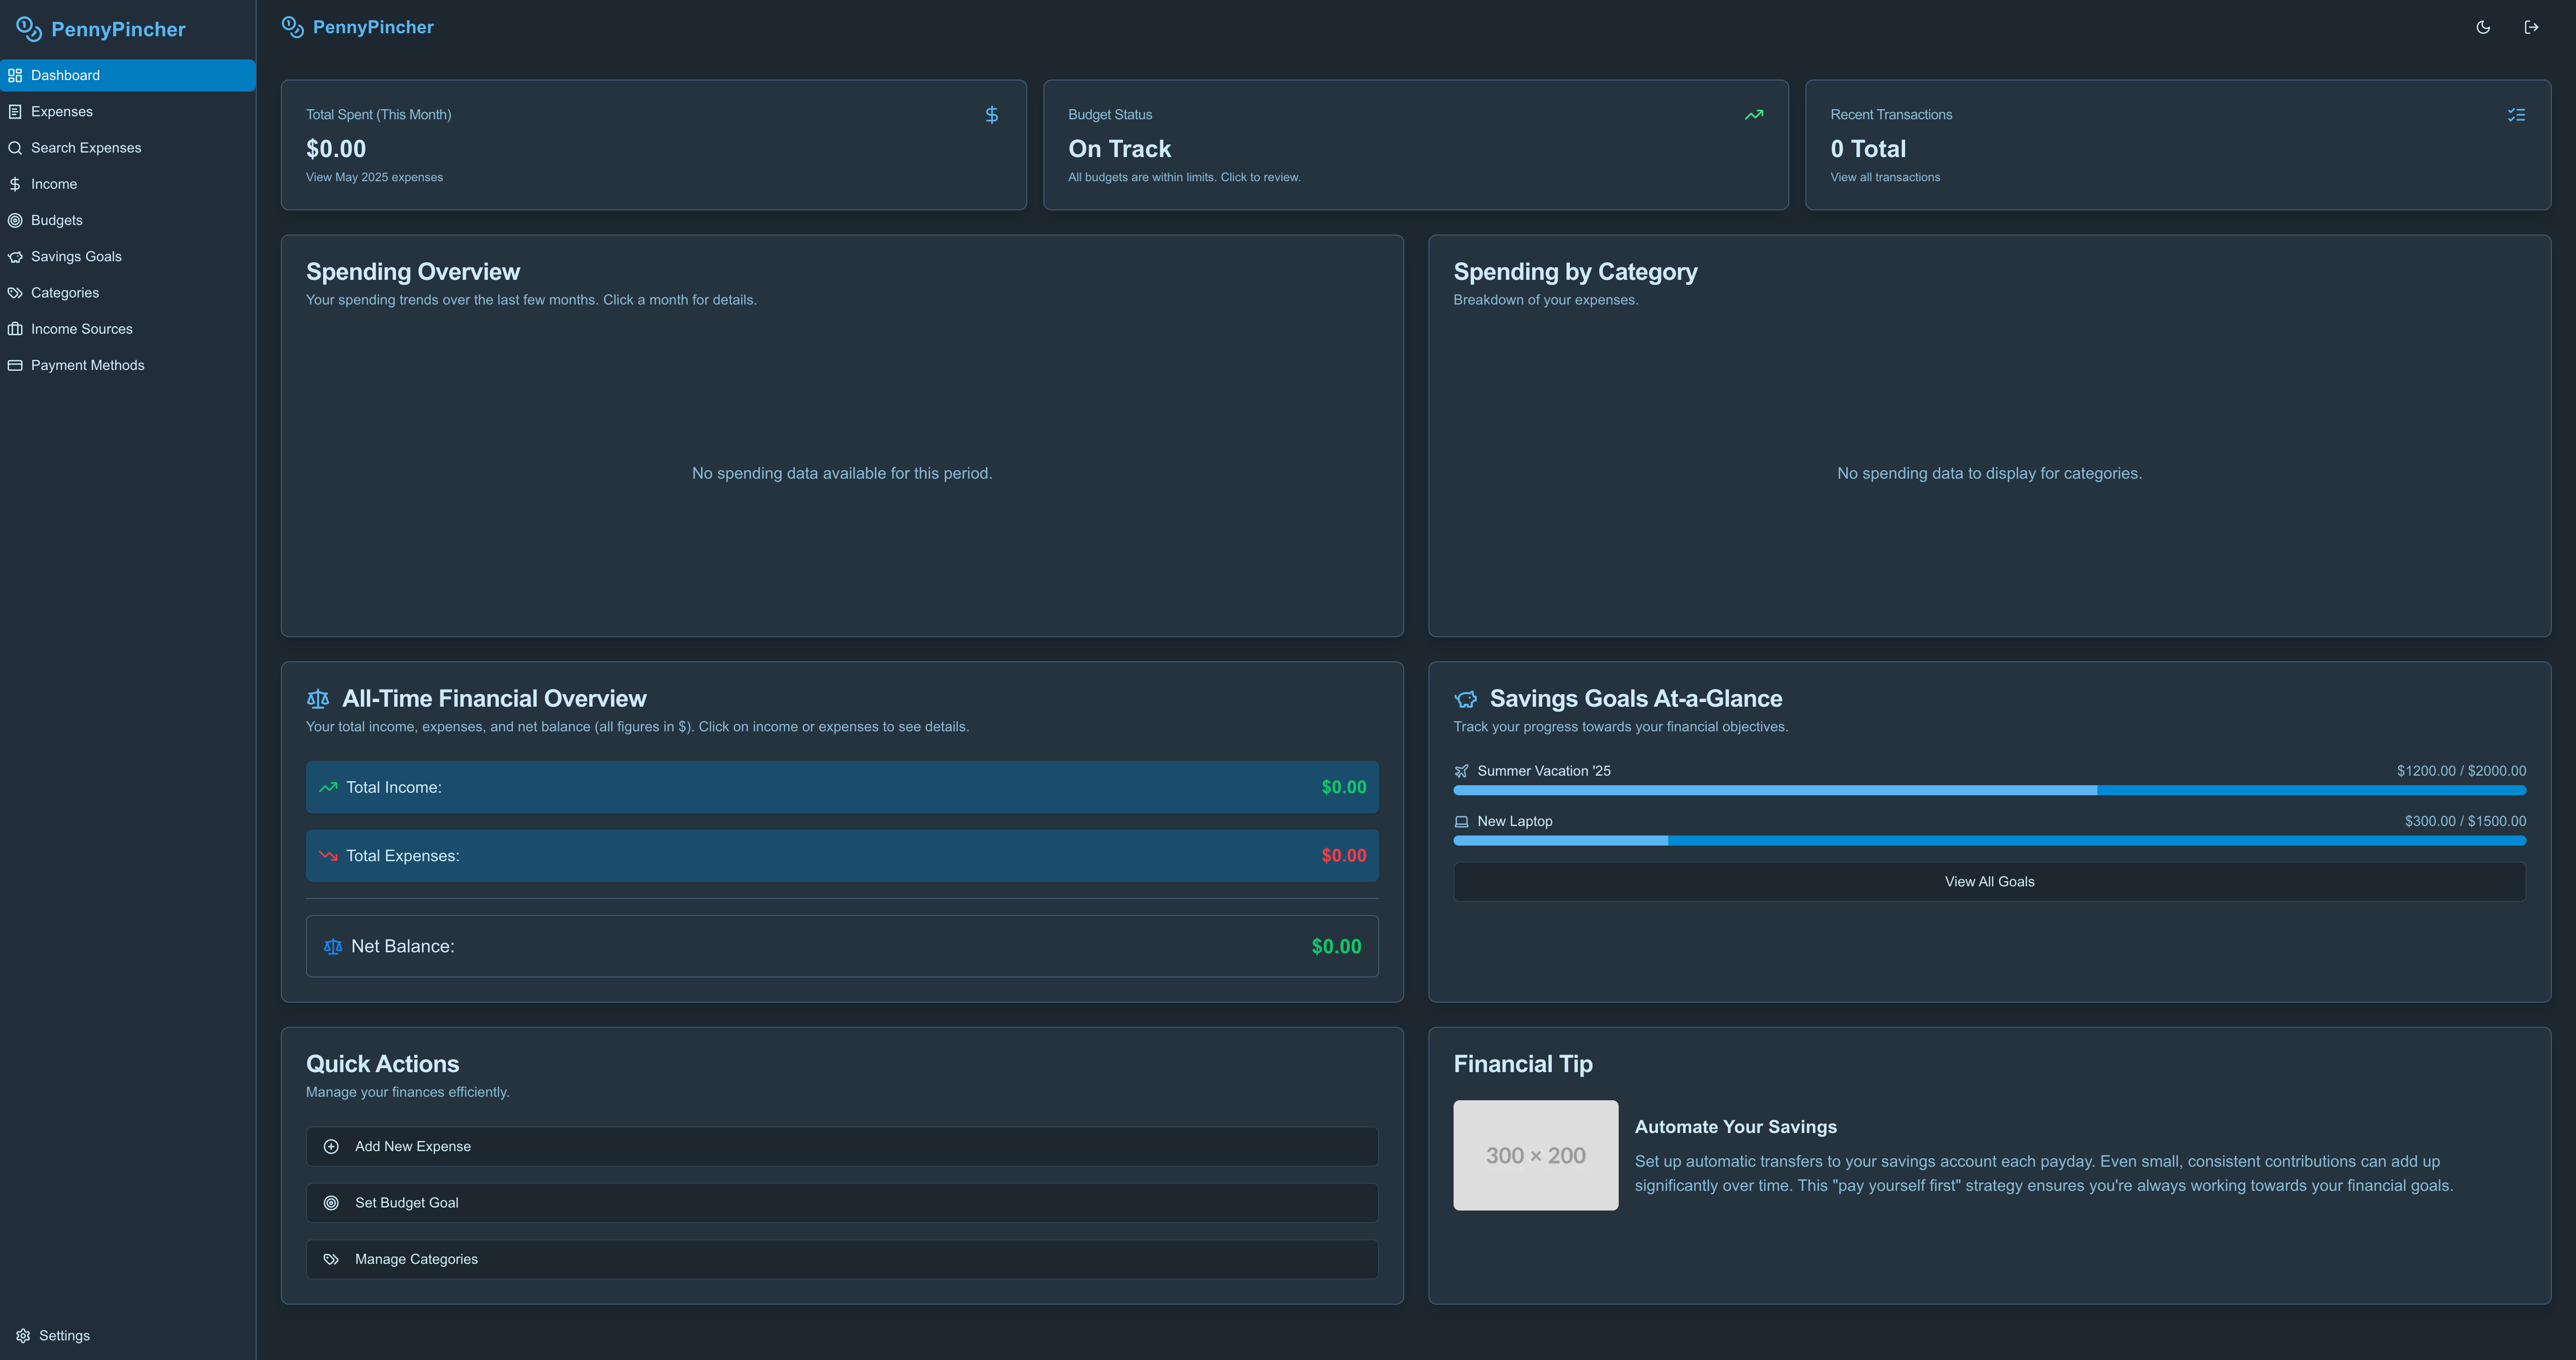Click the New Laptop progress bar
This screenshot has width=2576, height=1360.
click(x=1990, y=840)
